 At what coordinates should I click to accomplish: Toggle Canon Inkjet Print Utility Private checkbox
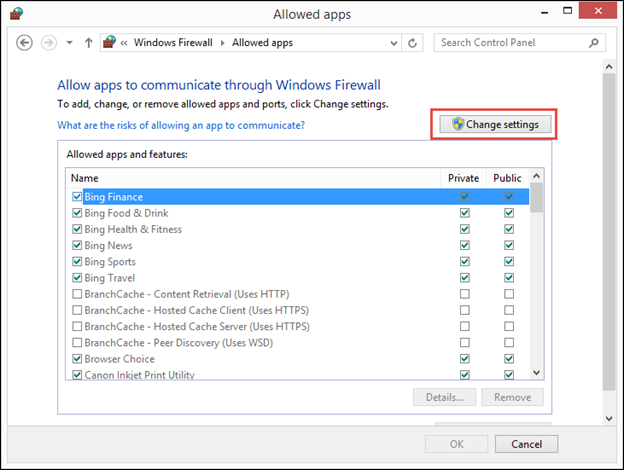pyautogui.click(x=464, y=374)
